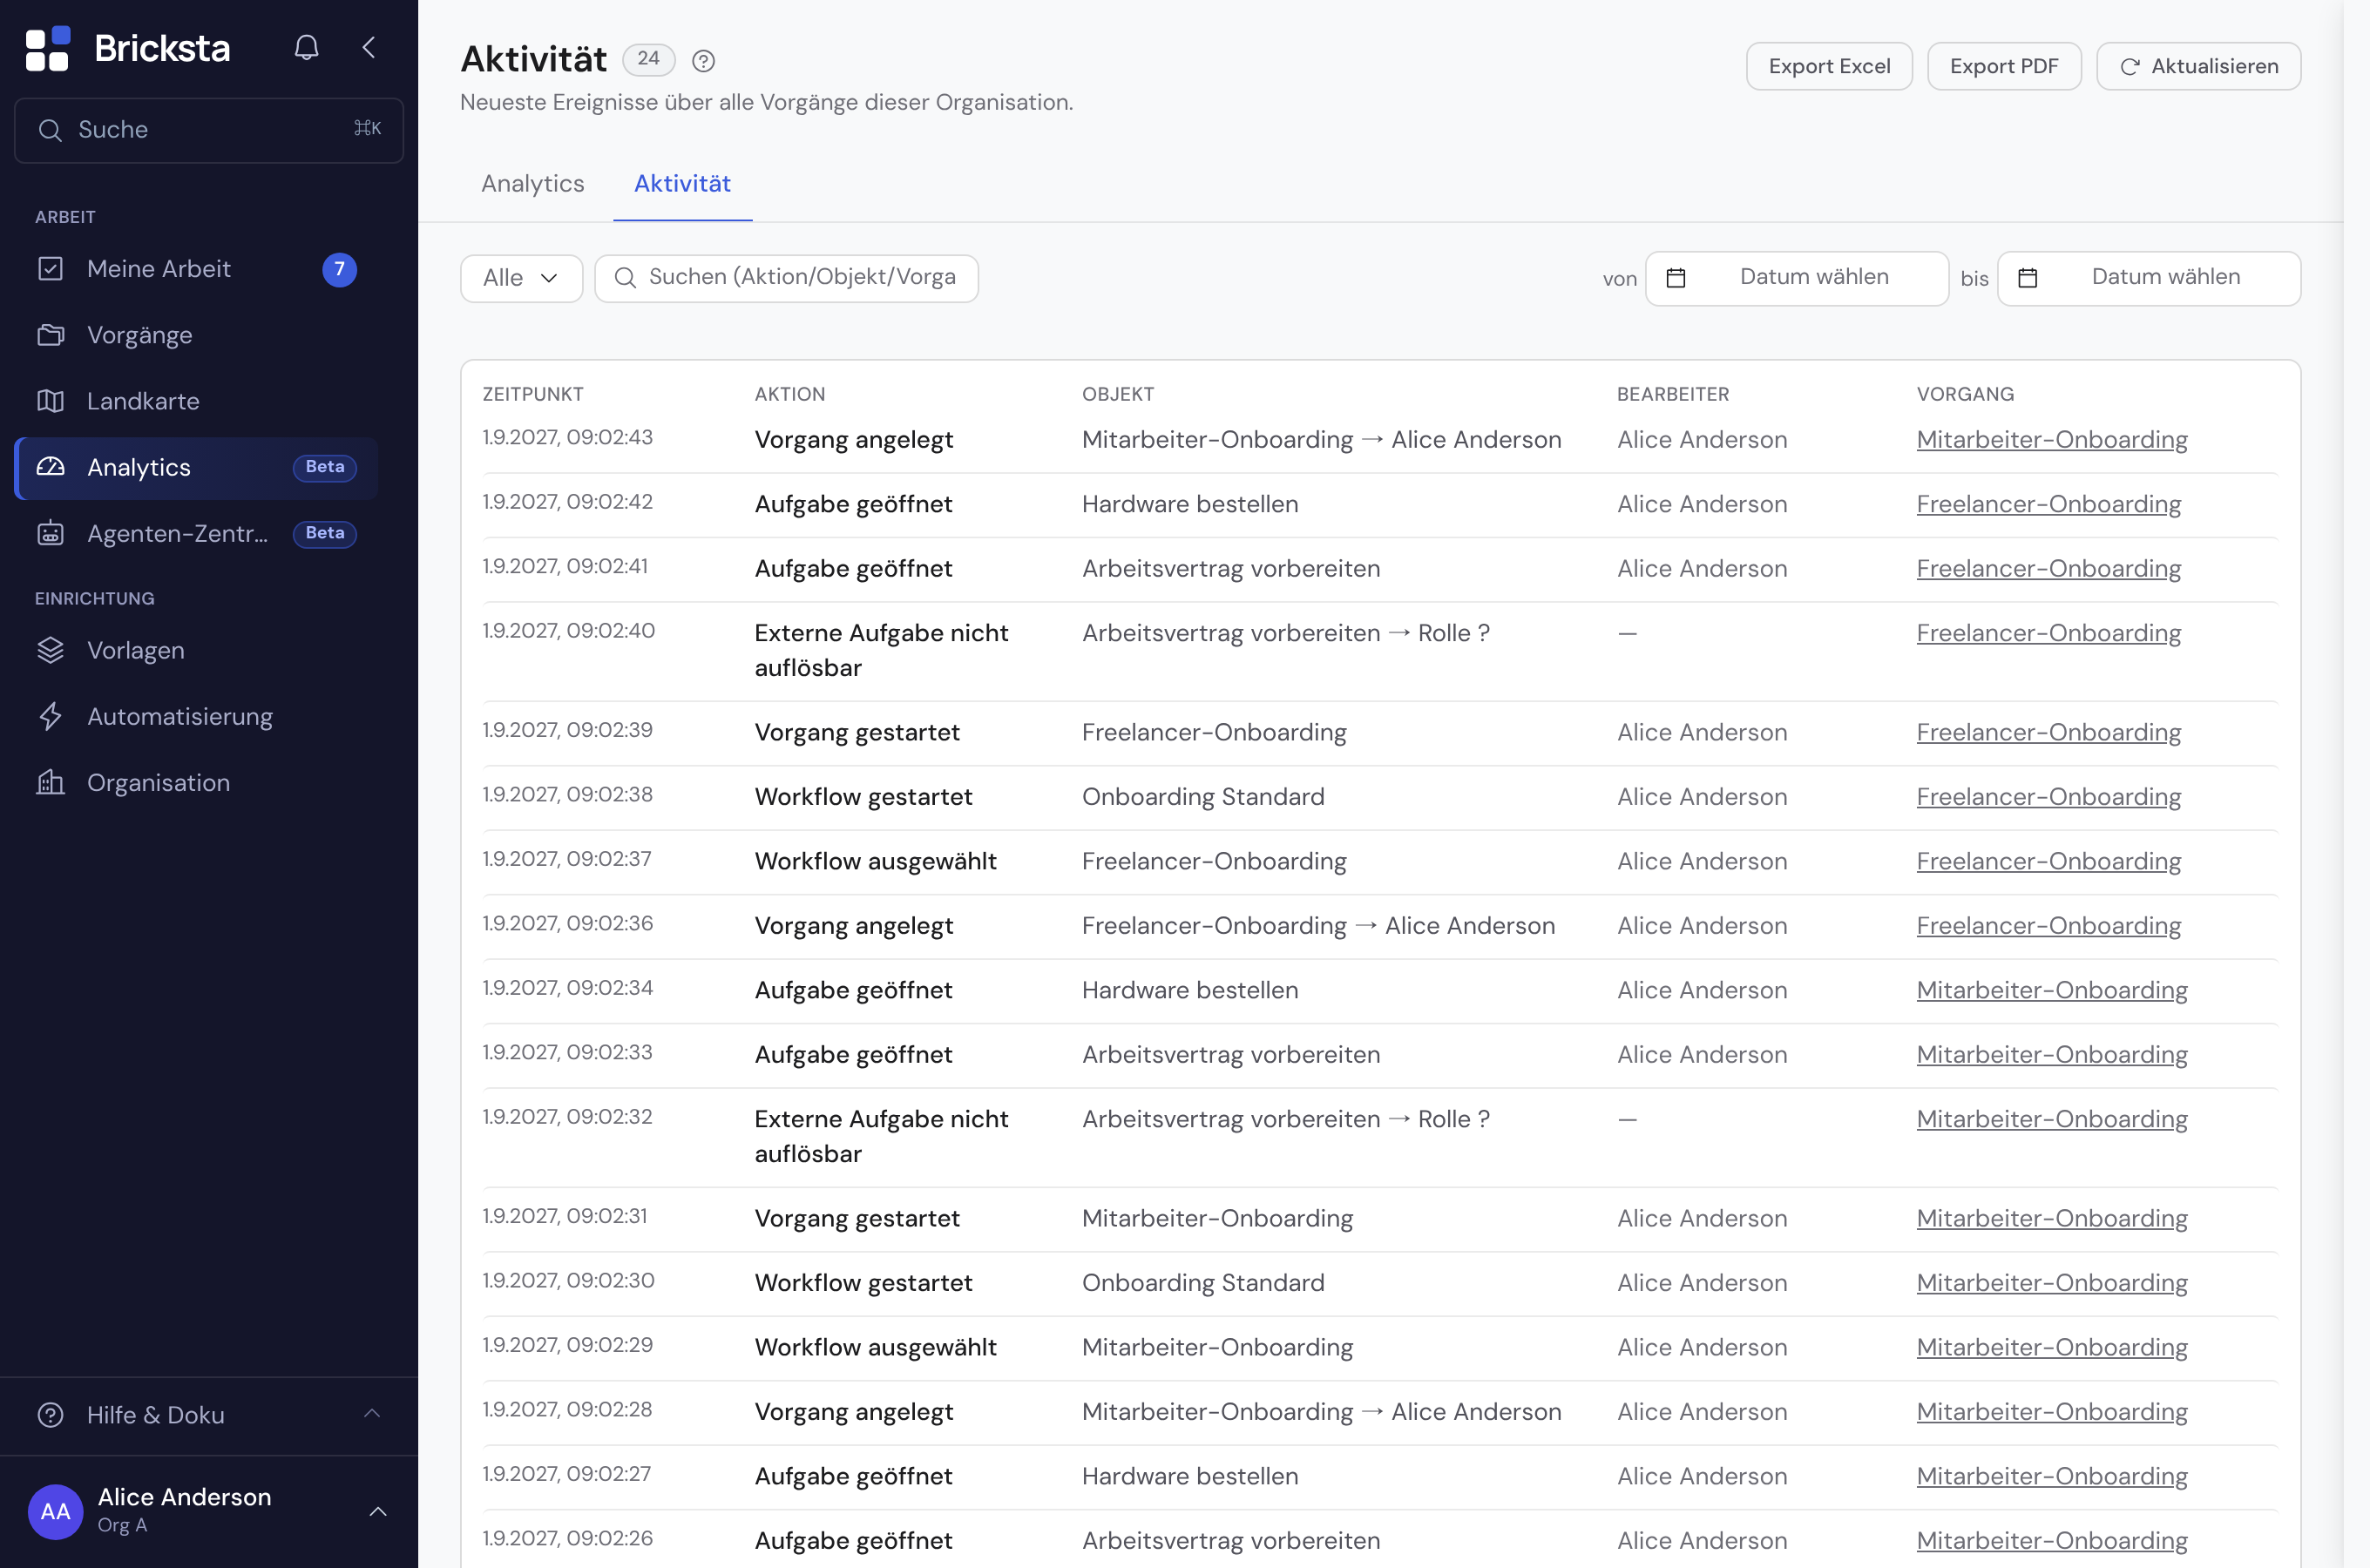This screenshot has height=1568, width=2370.
Task: Click 'Workflow gestartet' in 09:02:38 row
Action: point(863,797)
